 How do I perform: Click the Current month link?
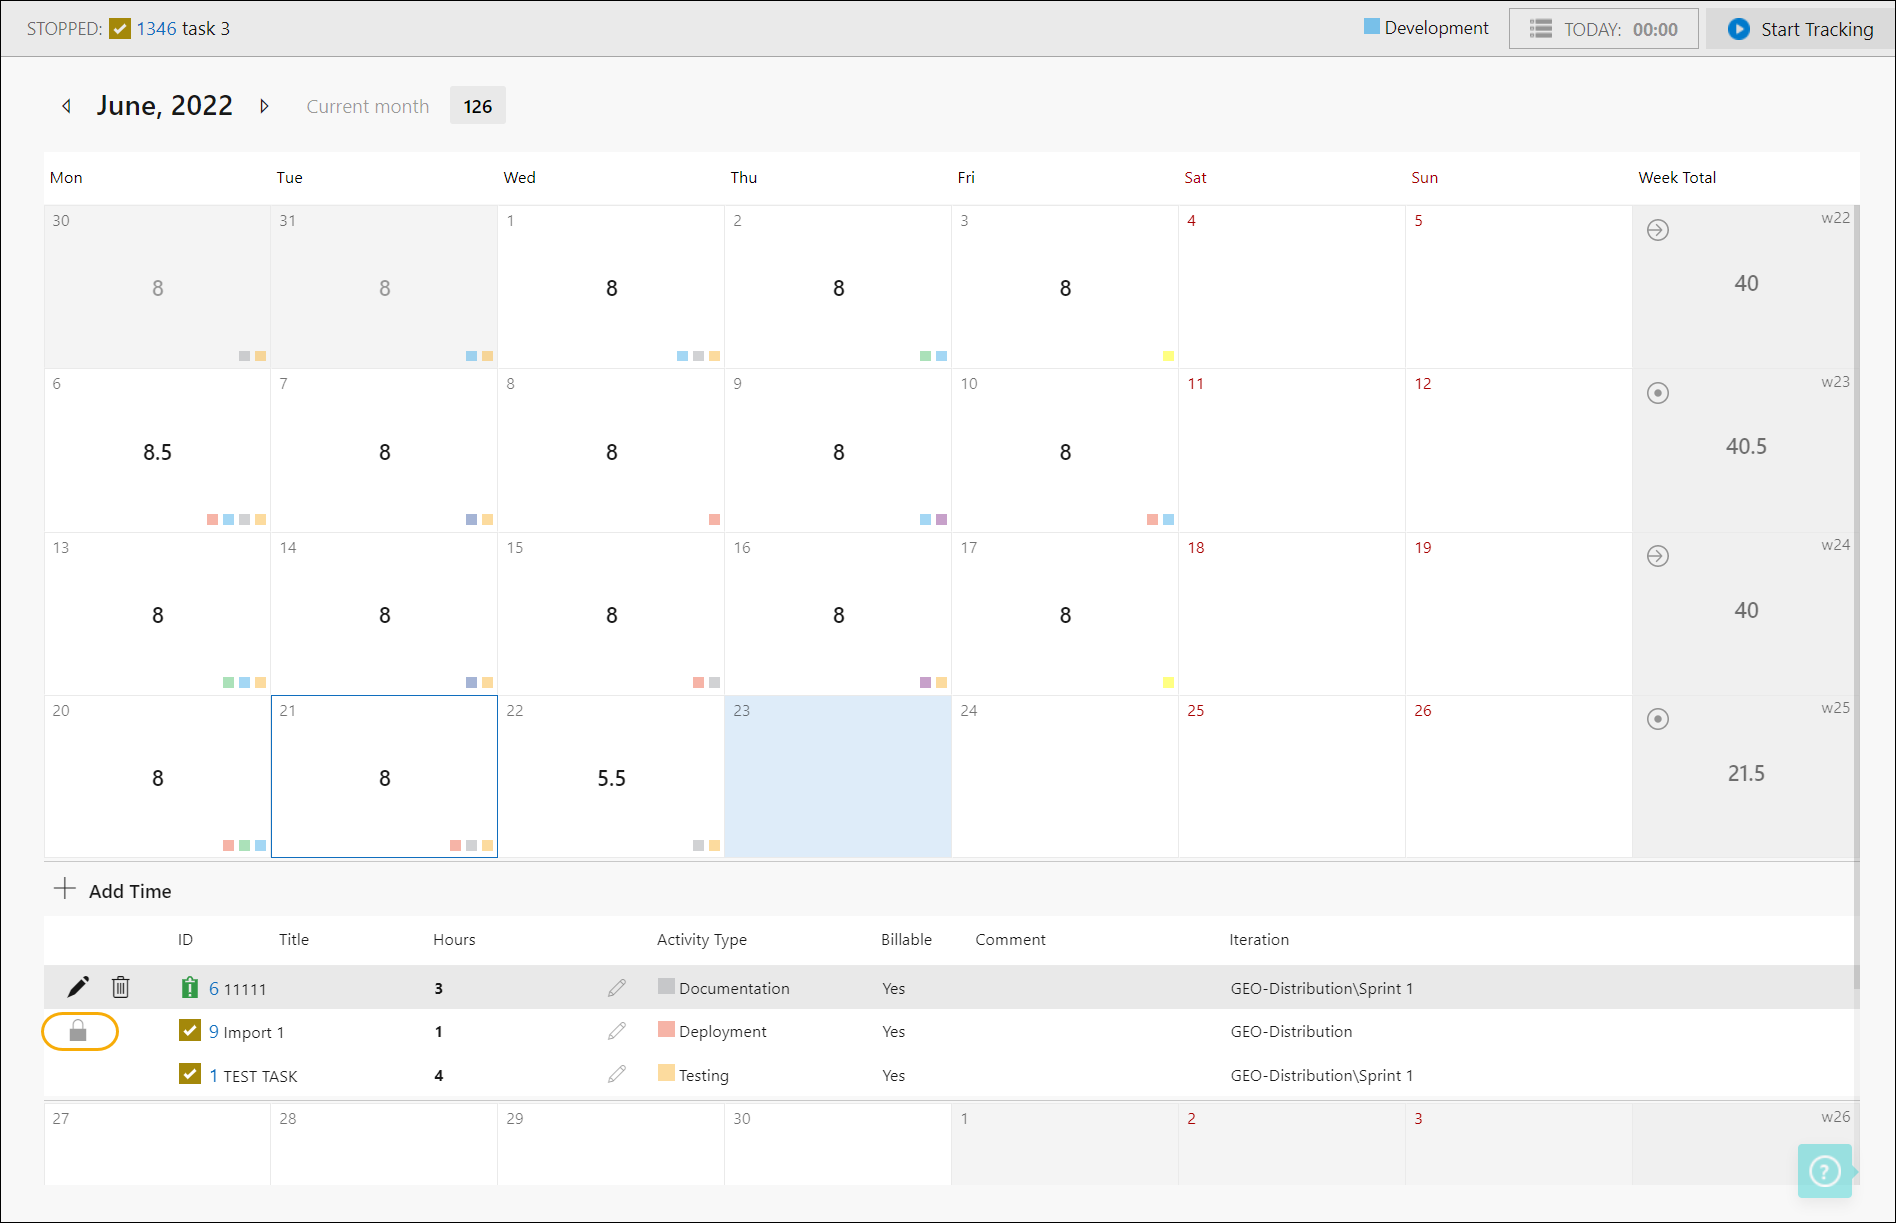coord(367,106)
